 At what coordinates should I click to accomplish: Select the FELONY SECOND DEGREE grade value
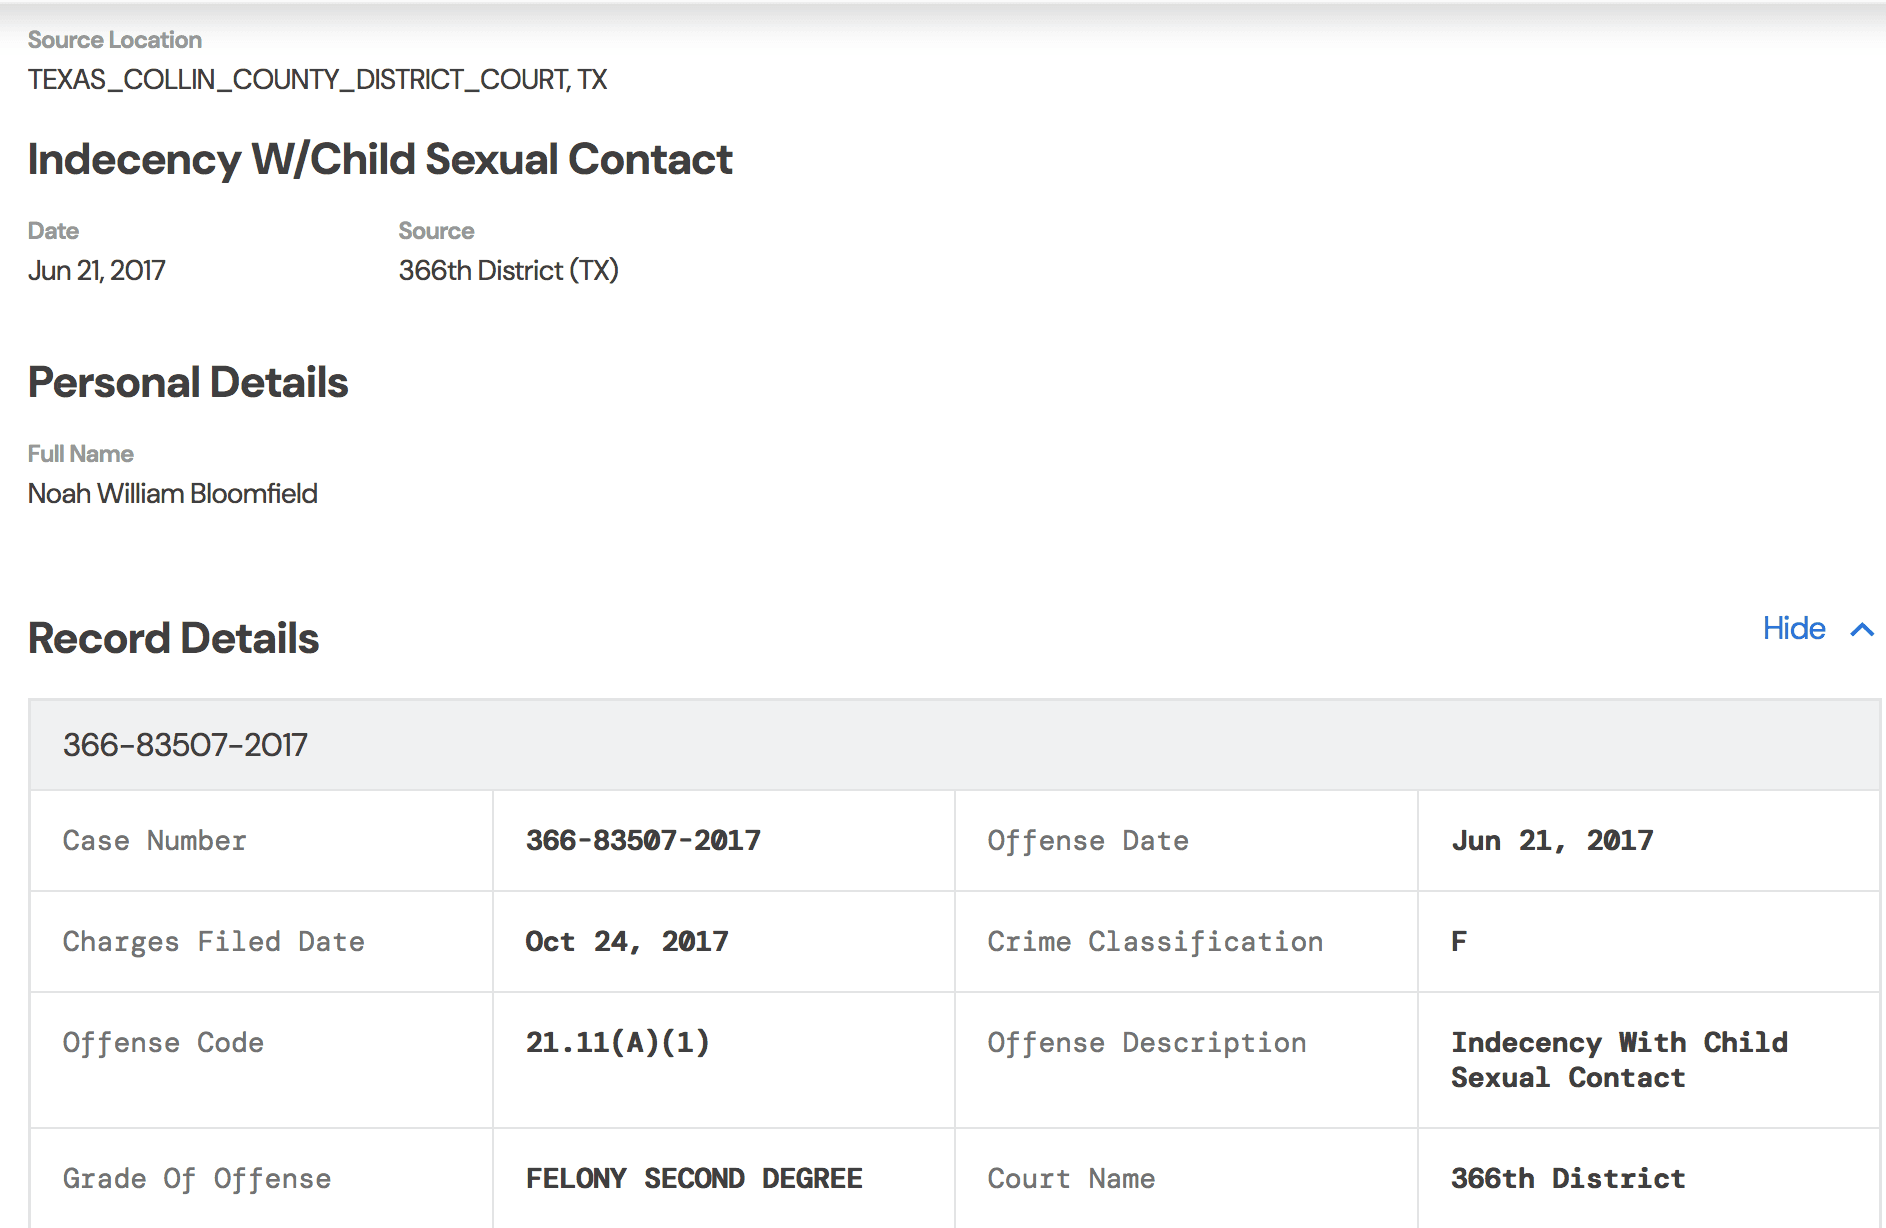pos(694,1179)
